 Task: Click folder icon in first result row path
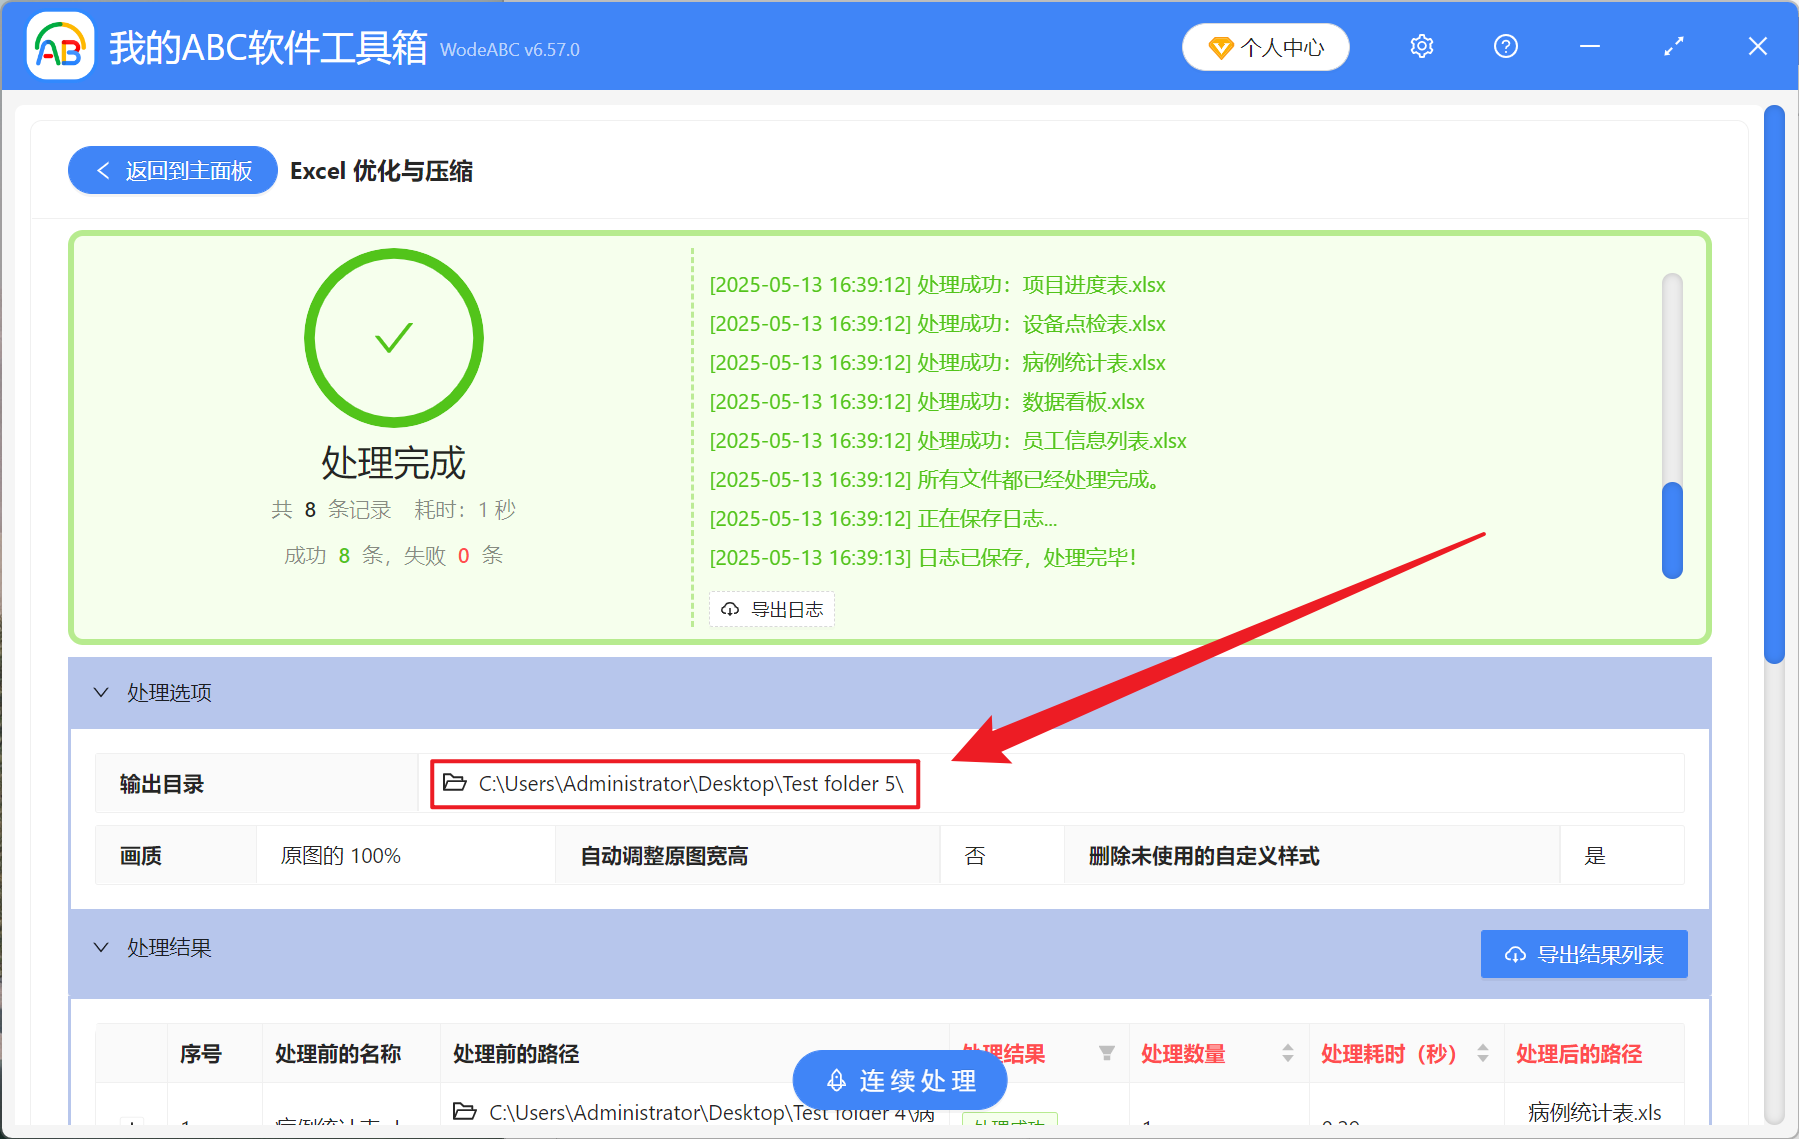pos(464,1111)
